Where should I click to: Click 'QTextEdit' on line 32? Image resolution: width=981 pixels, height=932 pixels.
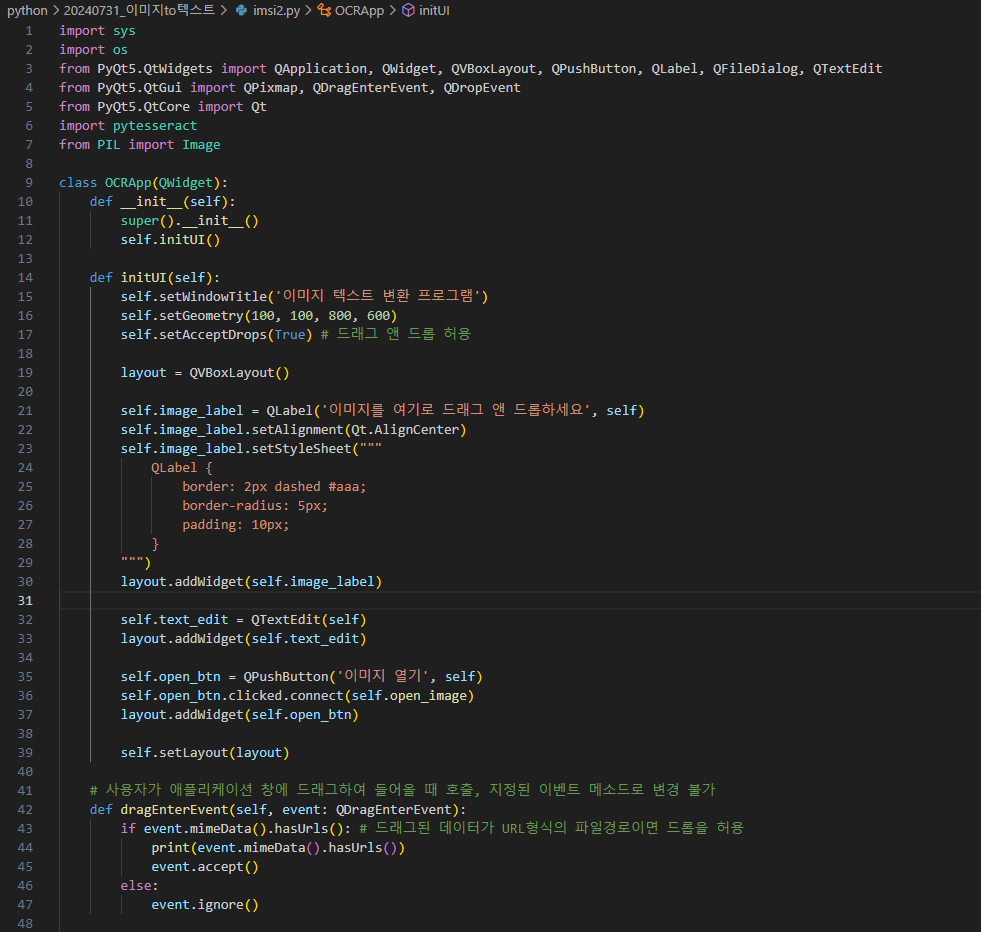click(x=285, y=620)
